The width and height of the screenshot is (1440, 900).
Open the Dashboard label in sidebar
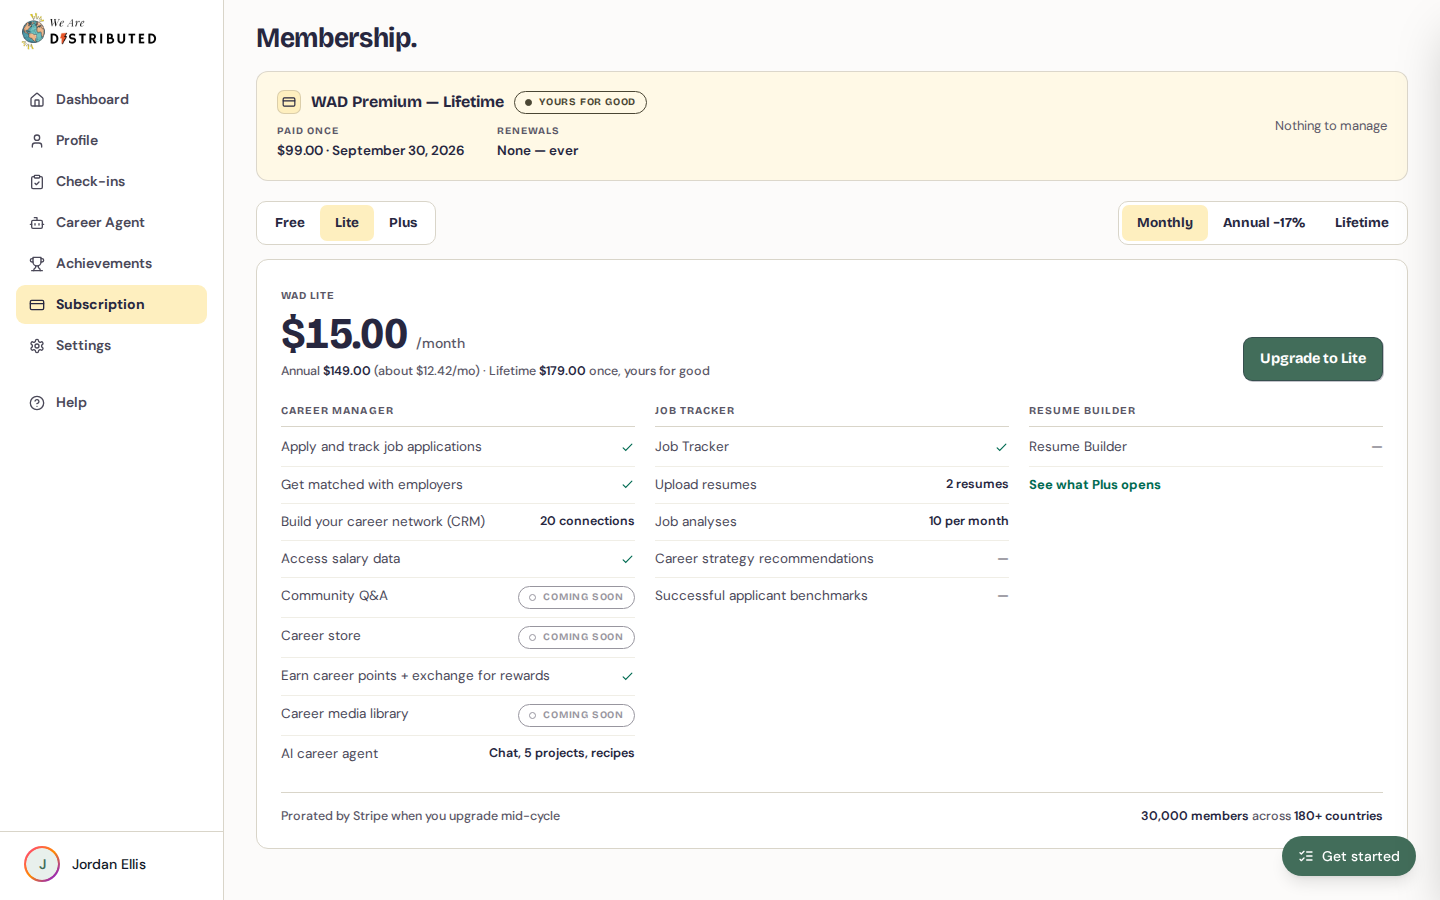pos(92,100)
